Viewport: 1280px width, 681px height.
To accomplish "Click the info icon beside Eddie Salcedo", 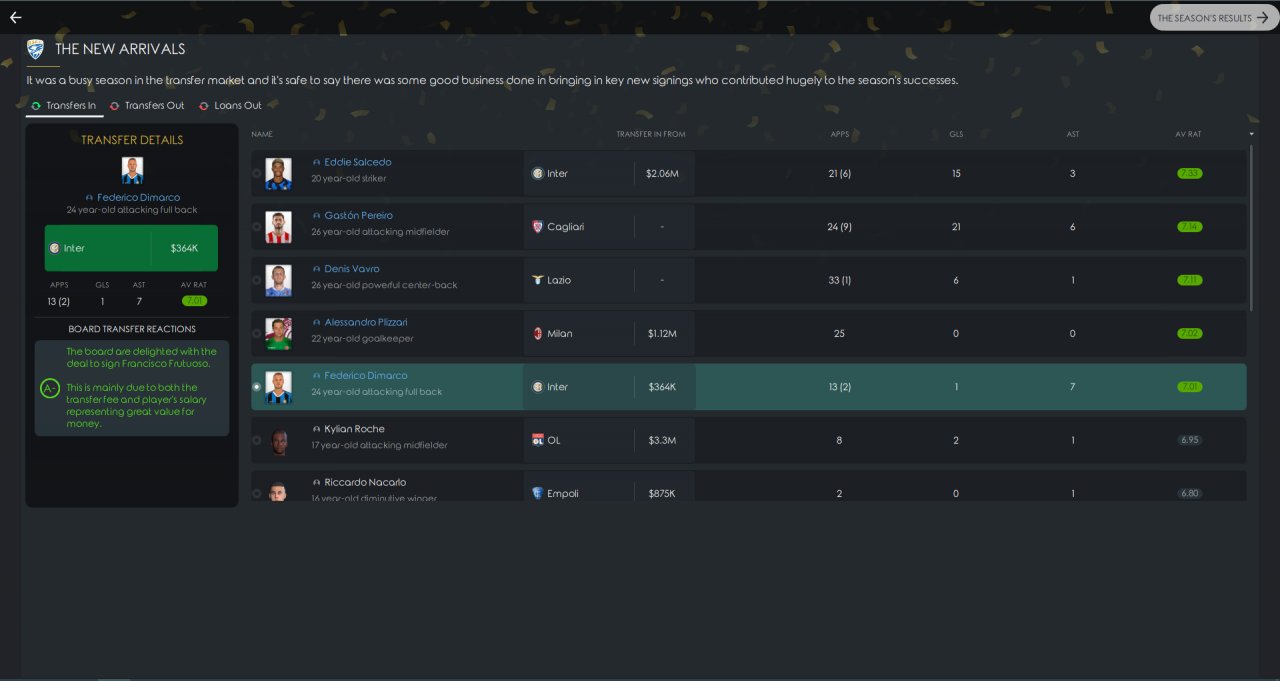I will pyautogui.click(x=317, y=162).
